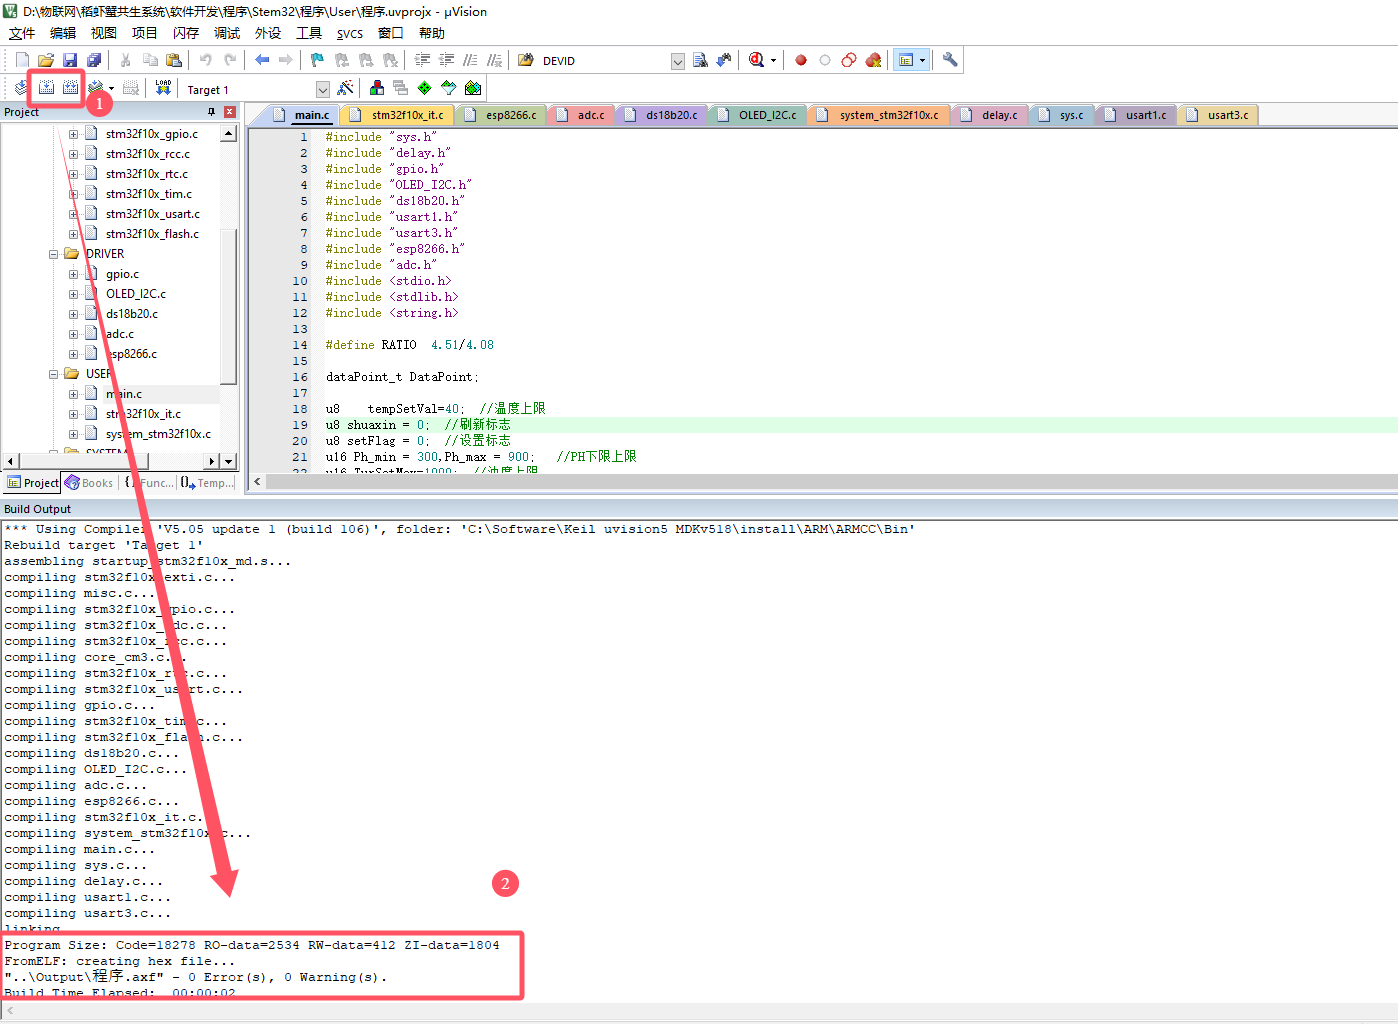Open the 帮助 menu
Image resolution: width=1398 pixels, height=1024 pixels.
coord(432,33)
